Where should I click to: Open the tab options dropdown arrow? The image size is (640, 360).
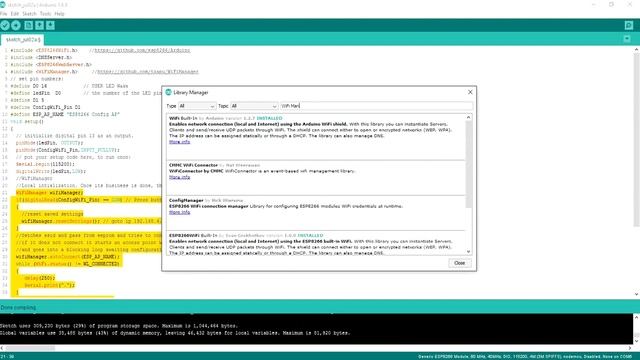coord(627,39)
